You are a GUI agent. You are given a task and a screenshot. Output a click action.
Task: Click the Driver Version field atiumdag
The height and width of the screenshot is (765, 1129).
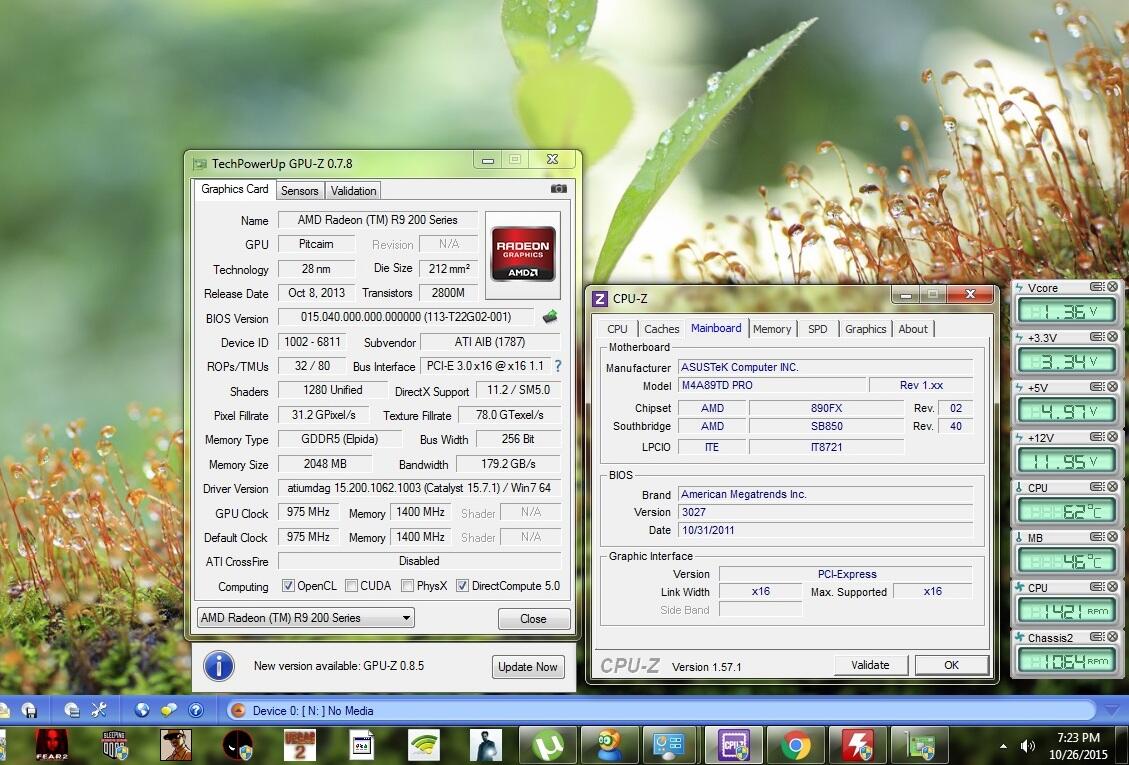click(419, 488)
